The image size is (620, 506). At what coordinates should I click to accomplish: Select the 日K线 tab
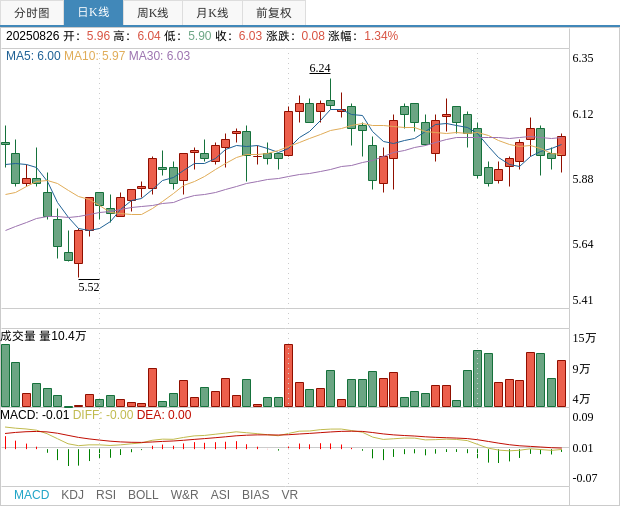(x=93, y=13)
